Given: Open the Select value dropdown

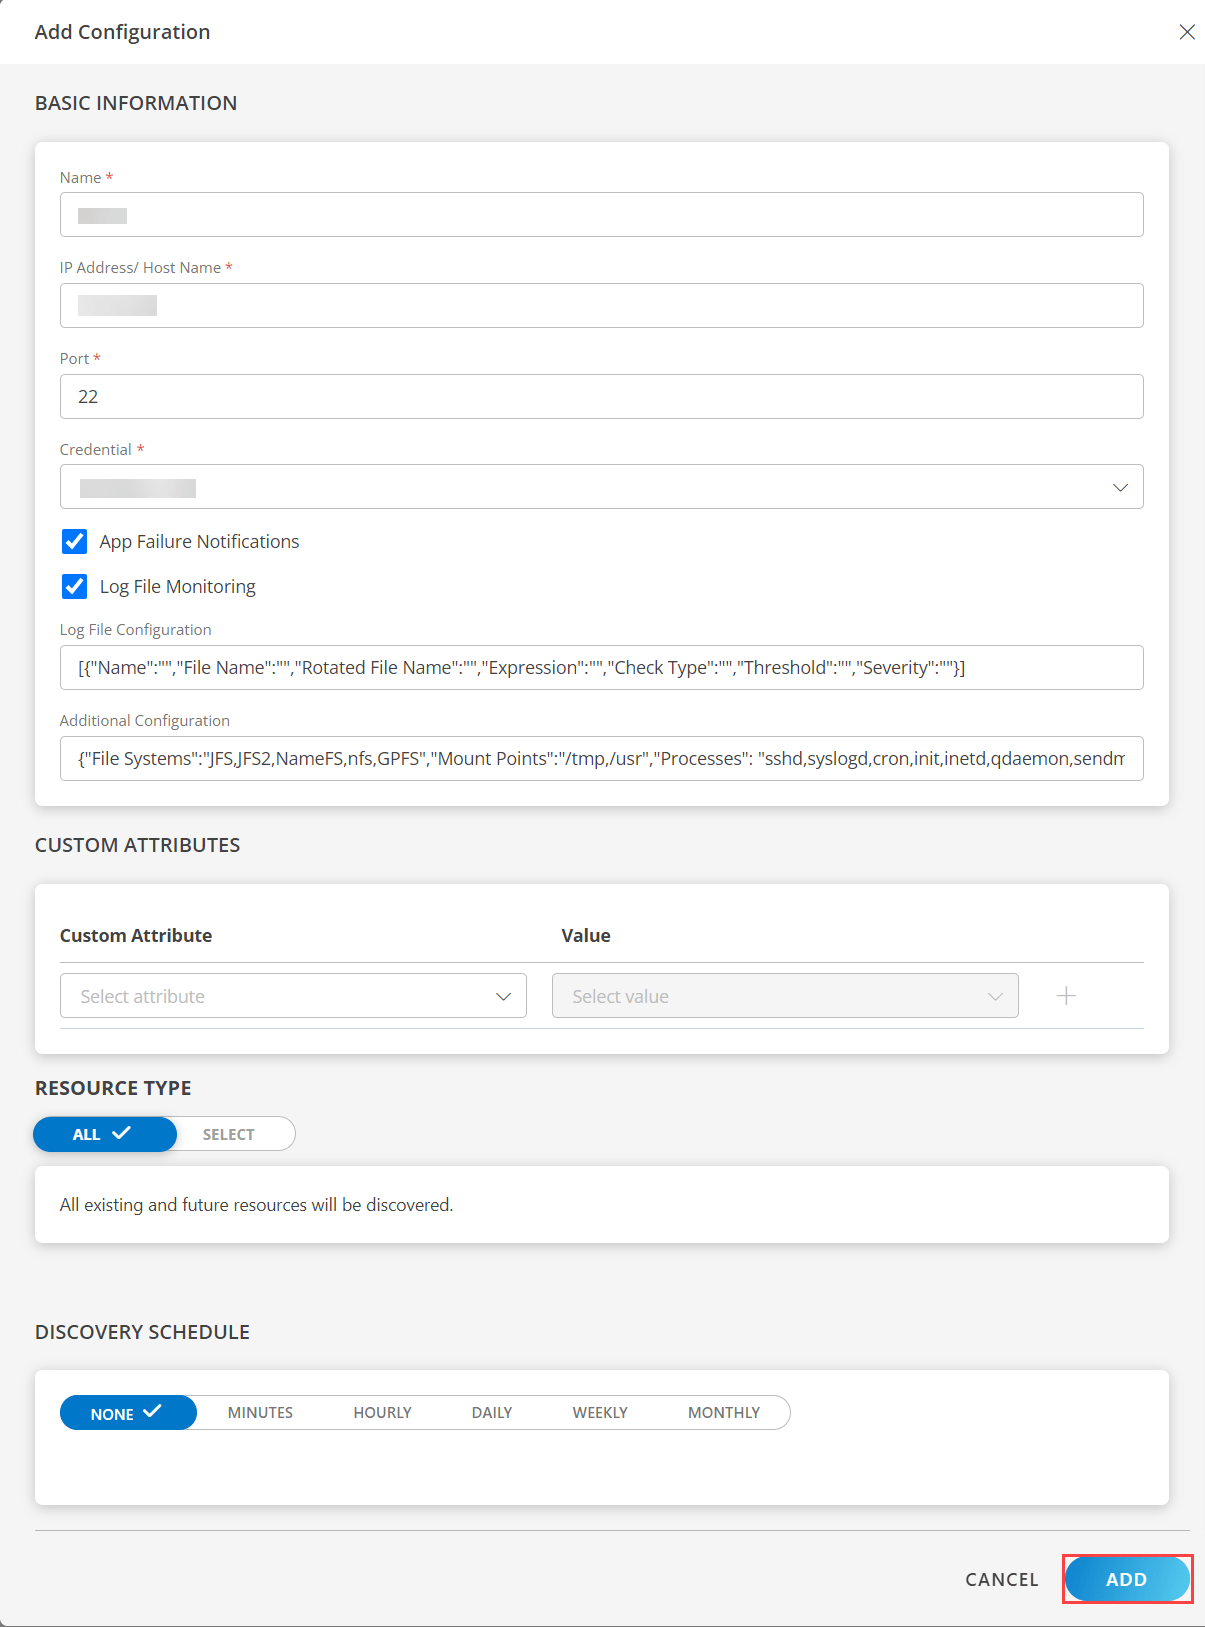Looking at the screenshot, I should pos(784,996).
